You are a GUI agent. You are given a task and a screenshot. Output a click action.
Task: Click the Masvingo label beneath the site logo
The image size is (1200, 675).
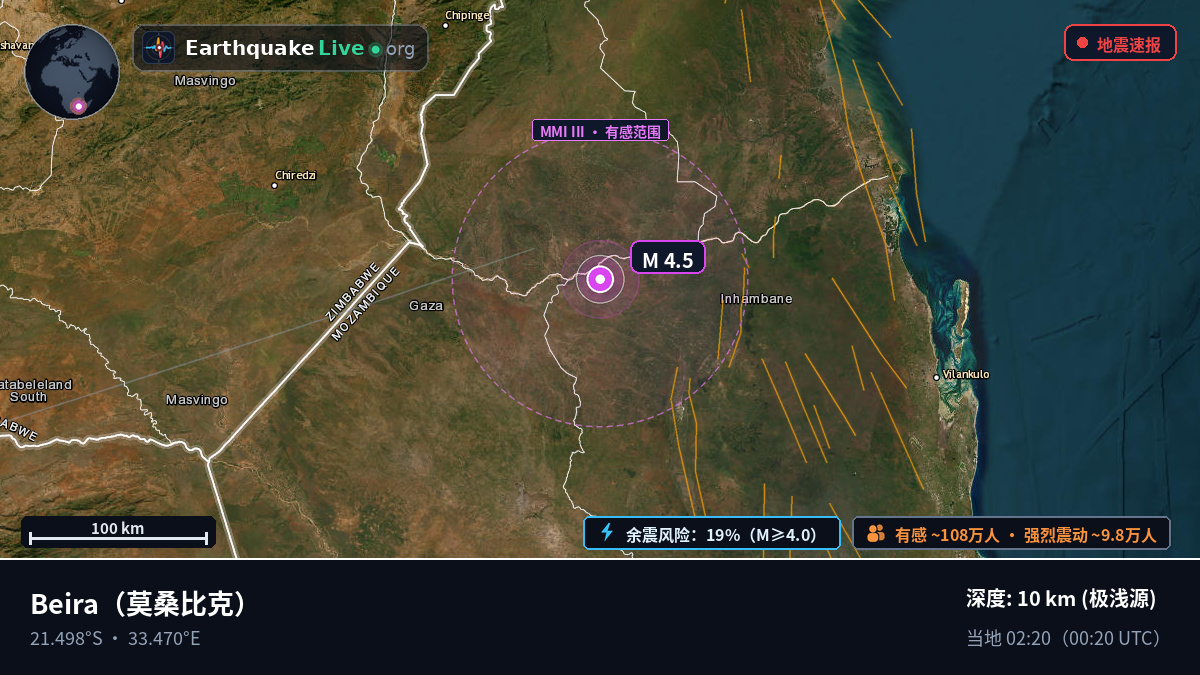click(x=205, y=80)
